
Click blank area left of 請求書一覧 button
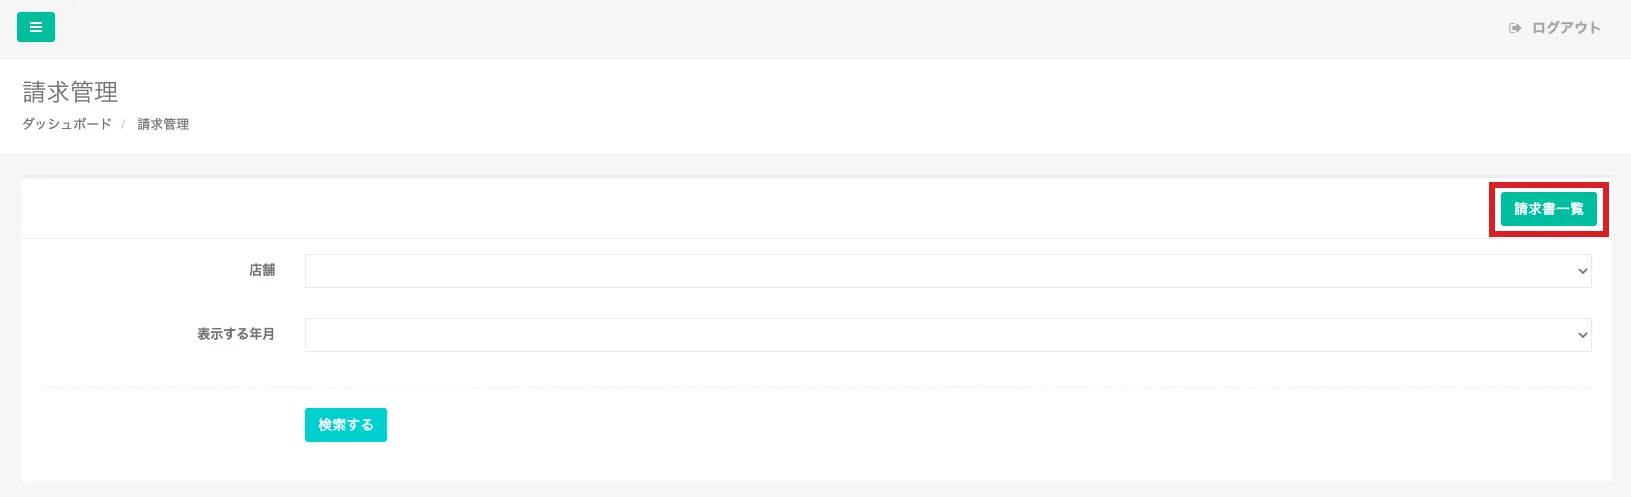tap(800, 209)
